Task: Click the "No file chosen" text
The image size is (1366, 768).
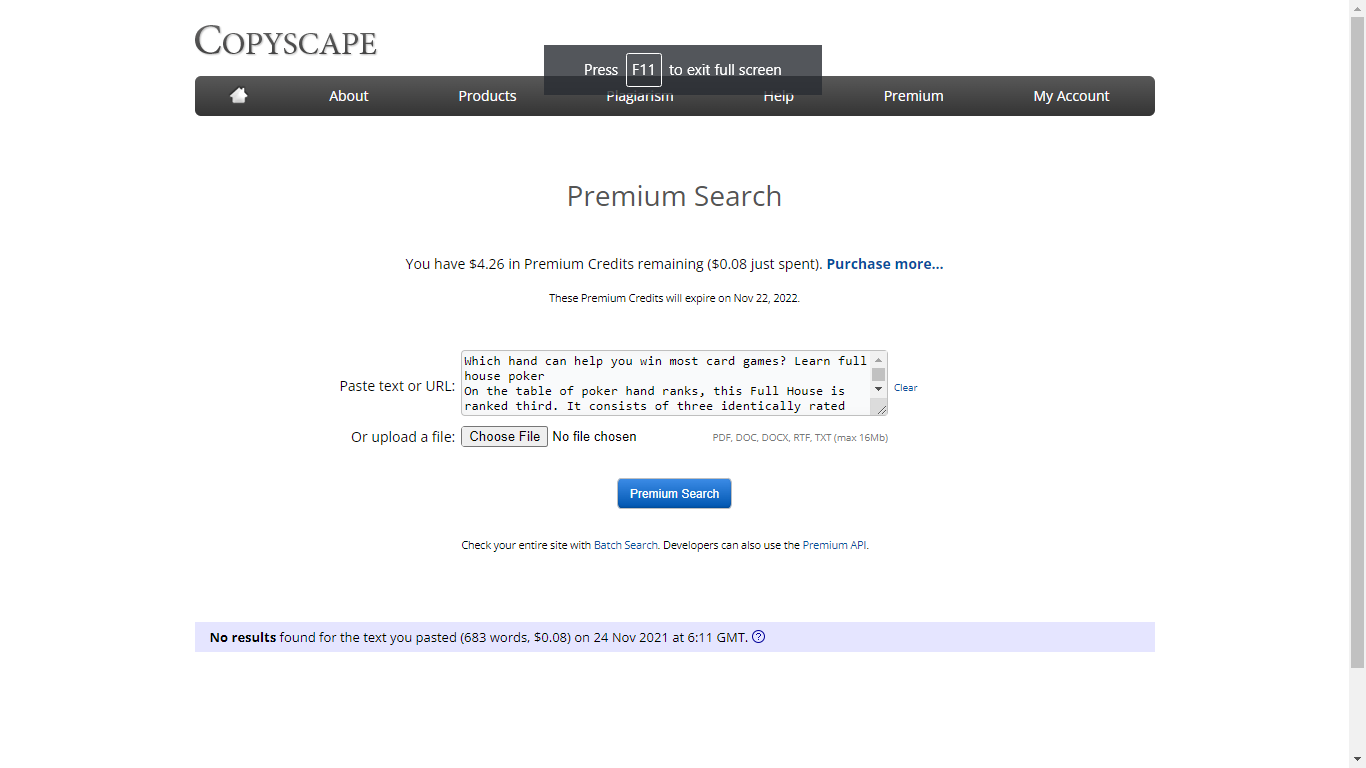Action: (x=594, y=436)
